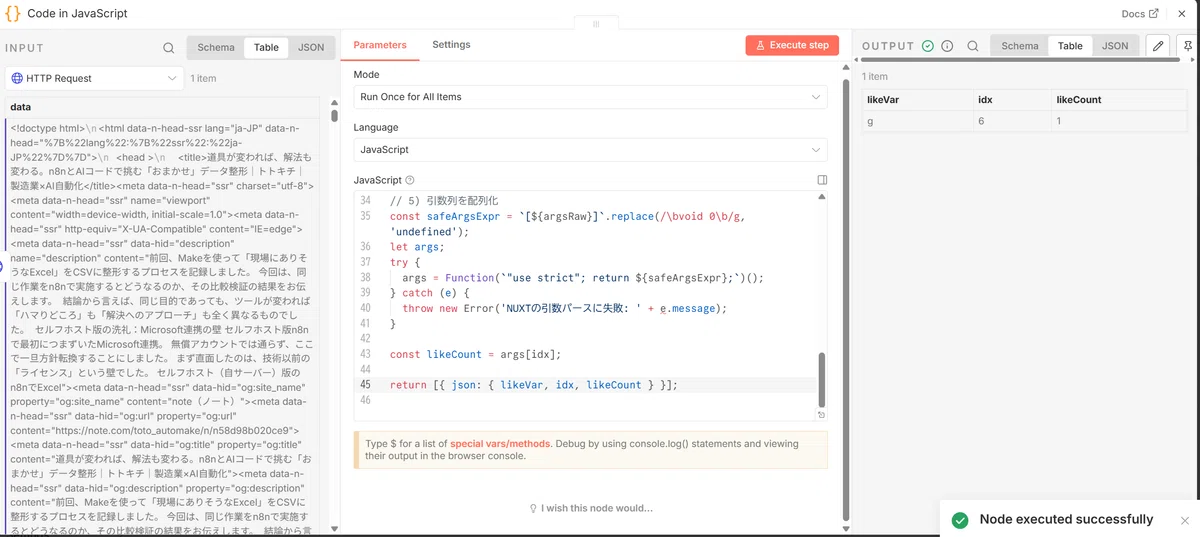
Task: Grab the panel drag handle at top
Action: (596, 23)
